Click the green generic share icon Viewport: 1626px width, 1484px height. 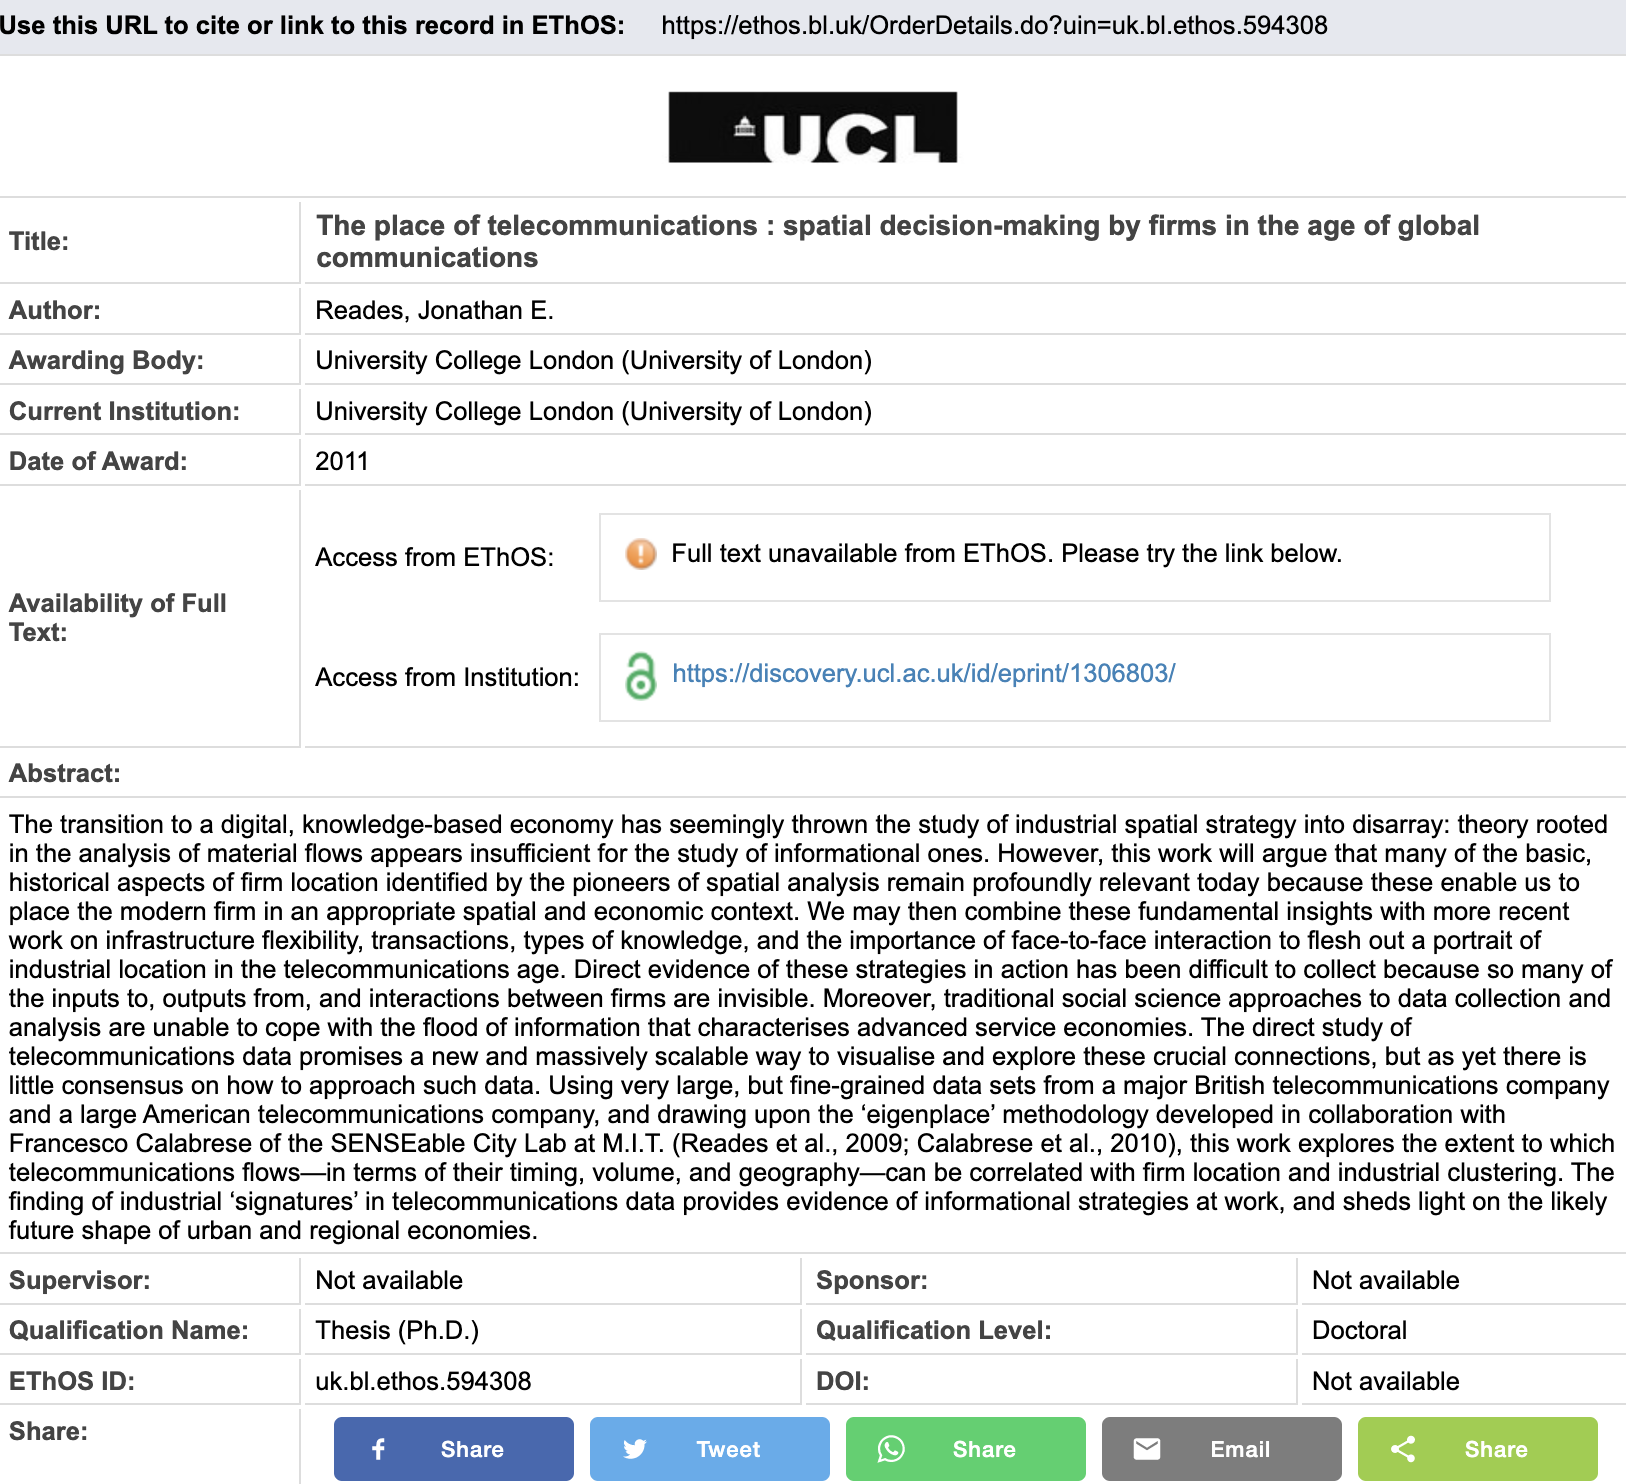click(x=1403, y=1449)
